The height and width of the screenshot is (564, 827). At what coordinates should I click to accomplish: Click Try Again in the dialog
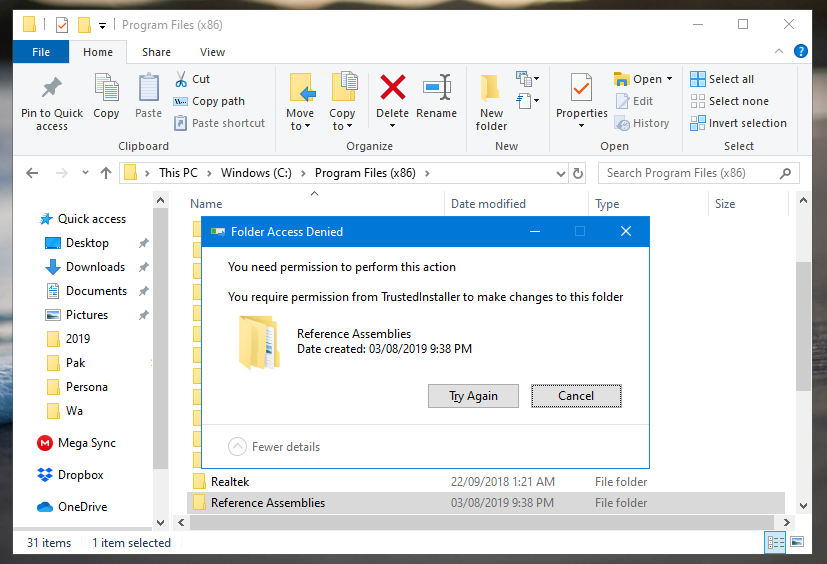tap(473, 396)
